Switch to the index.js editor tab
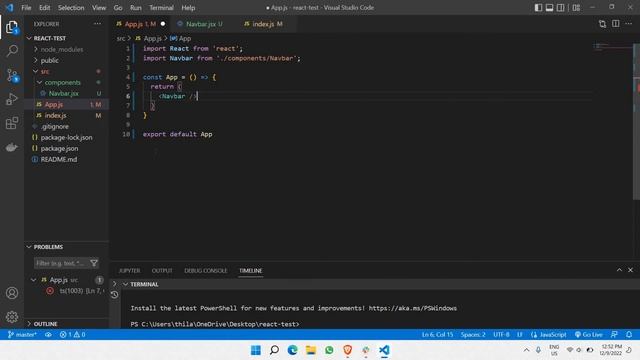 coord(264,24)
